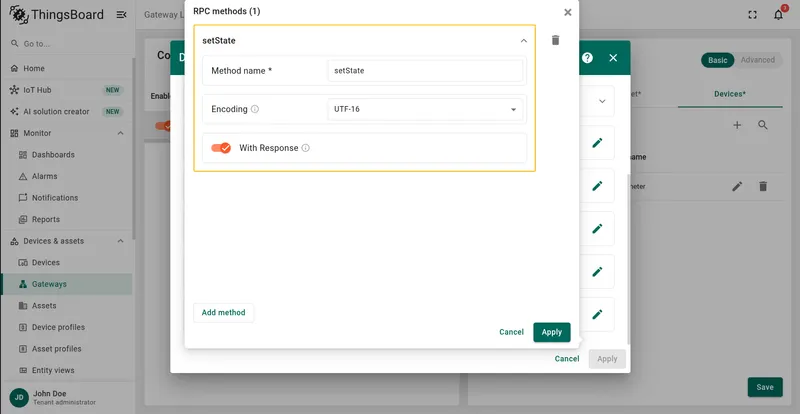
Task: Delete the device row in table
Action: click(763, 187)
